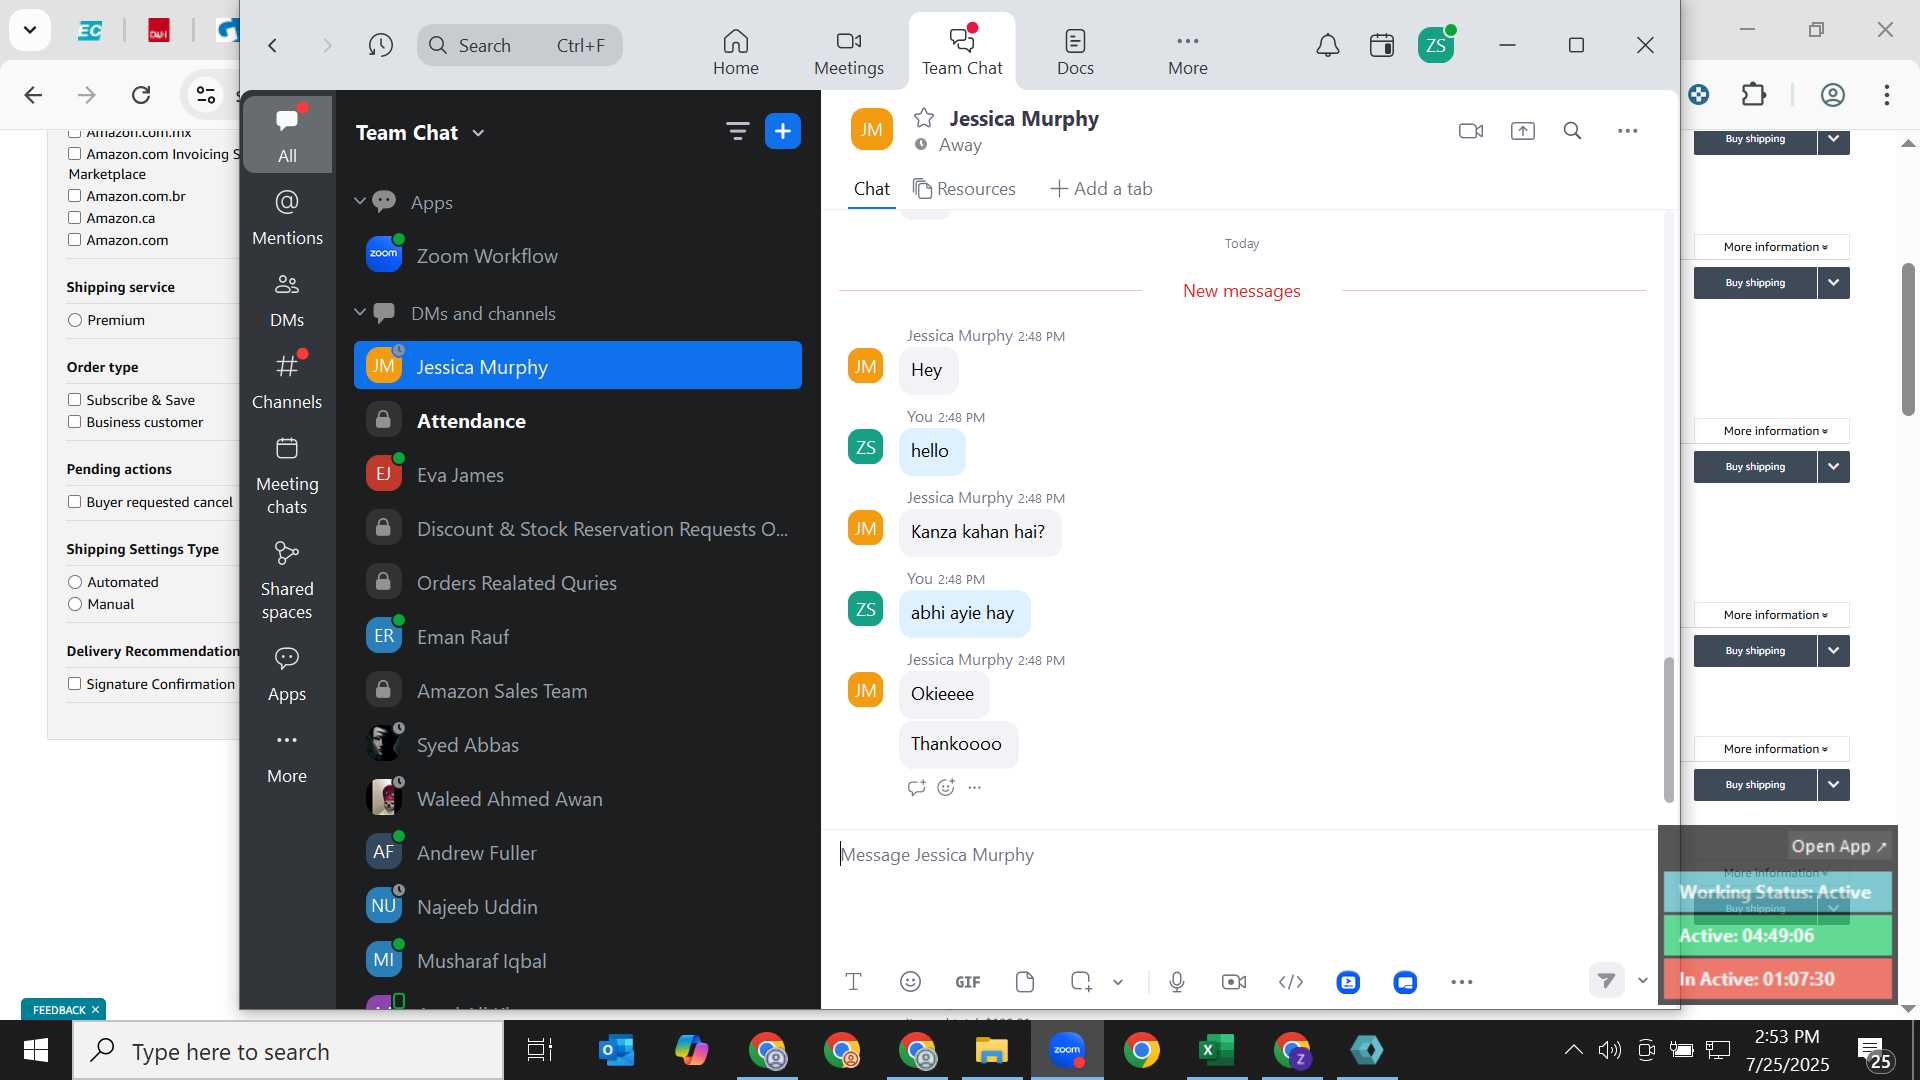
Task: Search within the Jessica Murphy chat
Action: pos(1572,131)
